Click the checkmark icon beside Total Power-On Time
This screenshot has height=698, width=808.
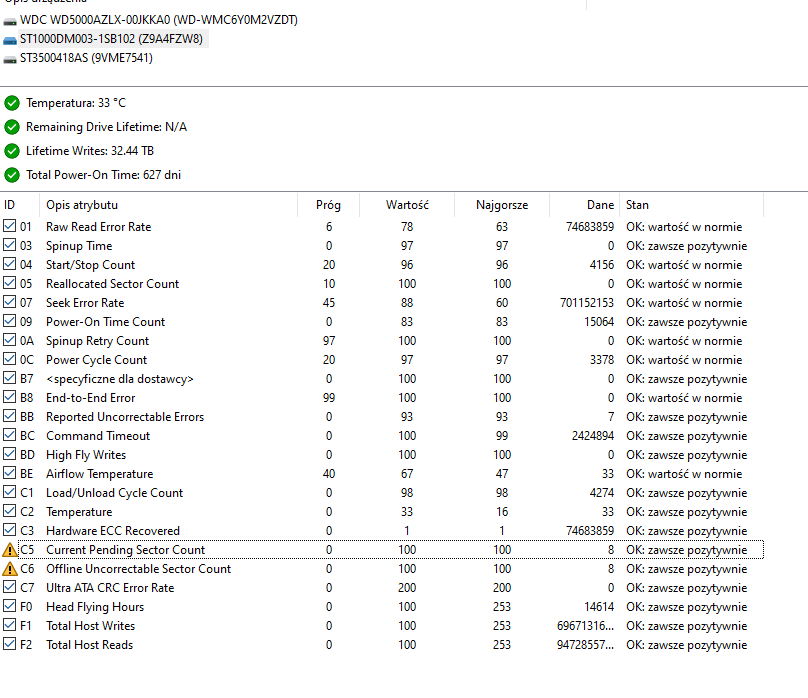point(11,174)
